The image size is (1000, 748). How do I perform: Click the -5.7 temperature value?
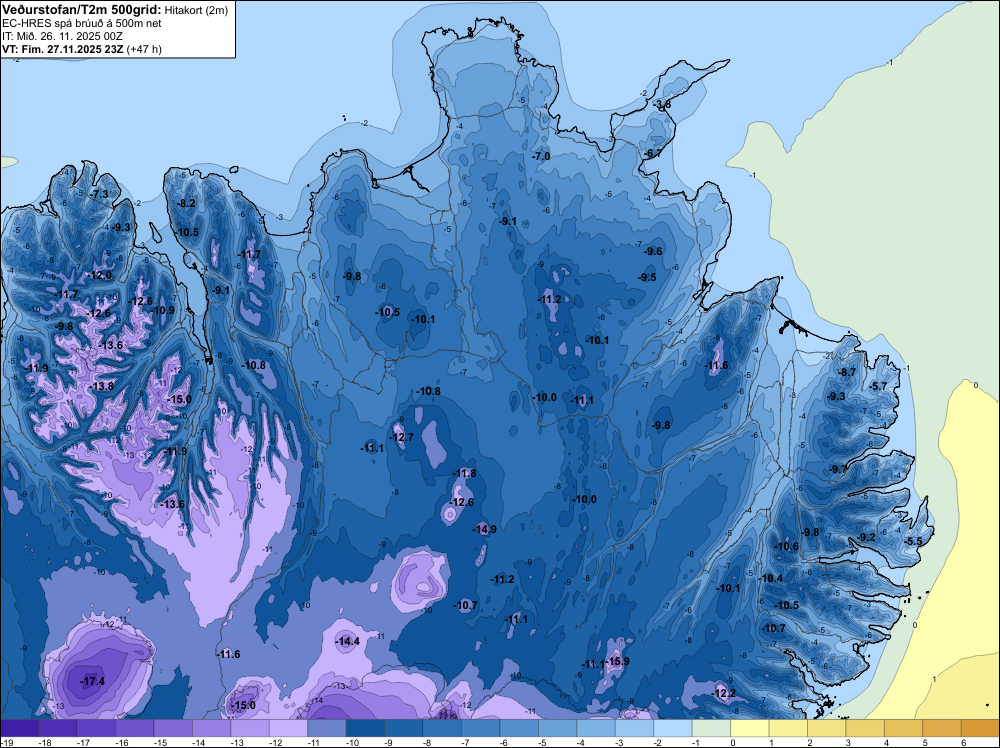click(x=878, y=386)
